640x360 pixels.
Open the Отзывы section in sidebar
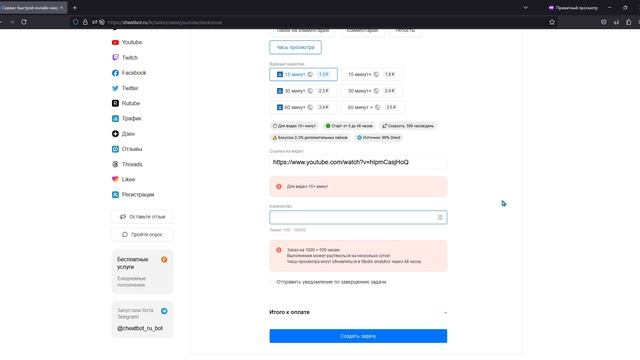(x=127, y=149)
